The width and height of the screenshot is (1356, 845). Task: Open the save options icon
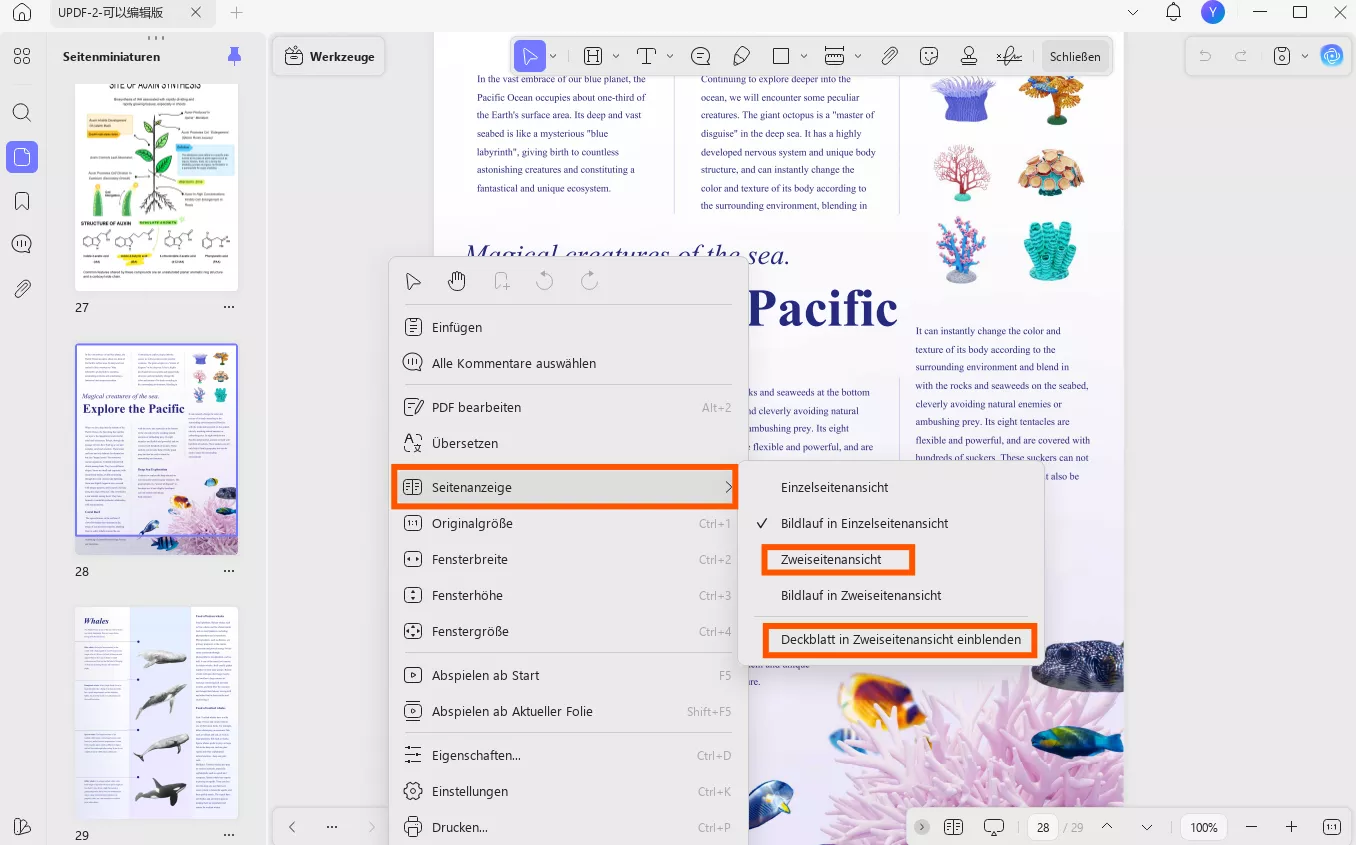pos(1282,56)
